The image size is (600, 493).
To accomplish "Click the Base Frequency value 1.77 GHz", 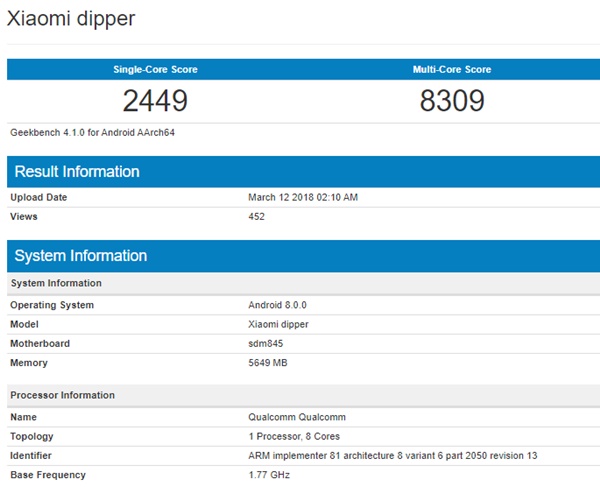I will pos(267,474).
